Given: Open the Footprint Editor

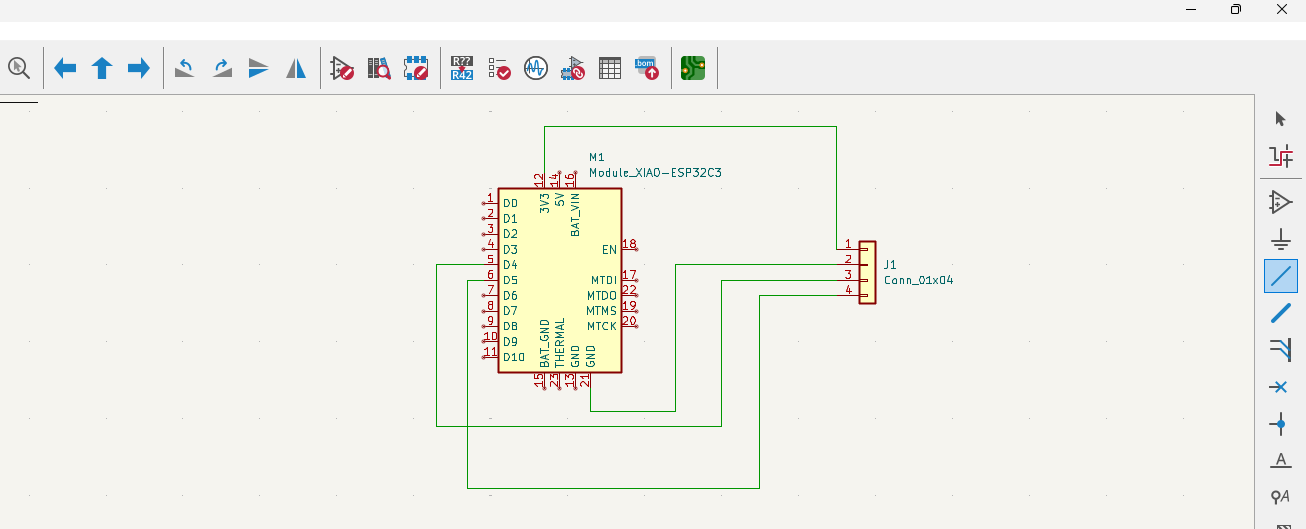Looking at the screenshot, I should (416, 68).
